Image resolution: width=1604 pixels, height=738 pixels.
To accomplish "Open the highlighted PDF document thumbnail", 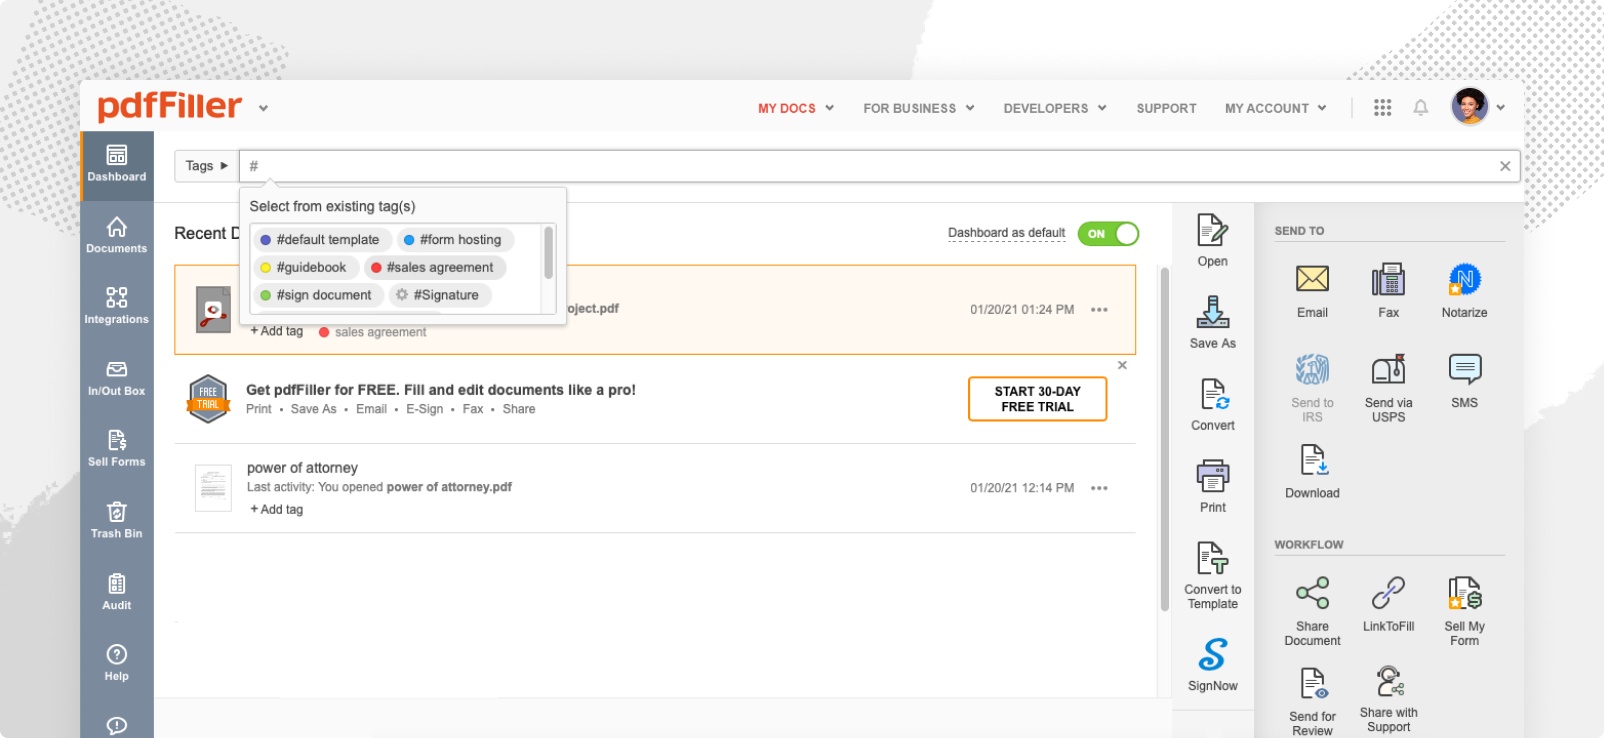I will coord(213,310).
